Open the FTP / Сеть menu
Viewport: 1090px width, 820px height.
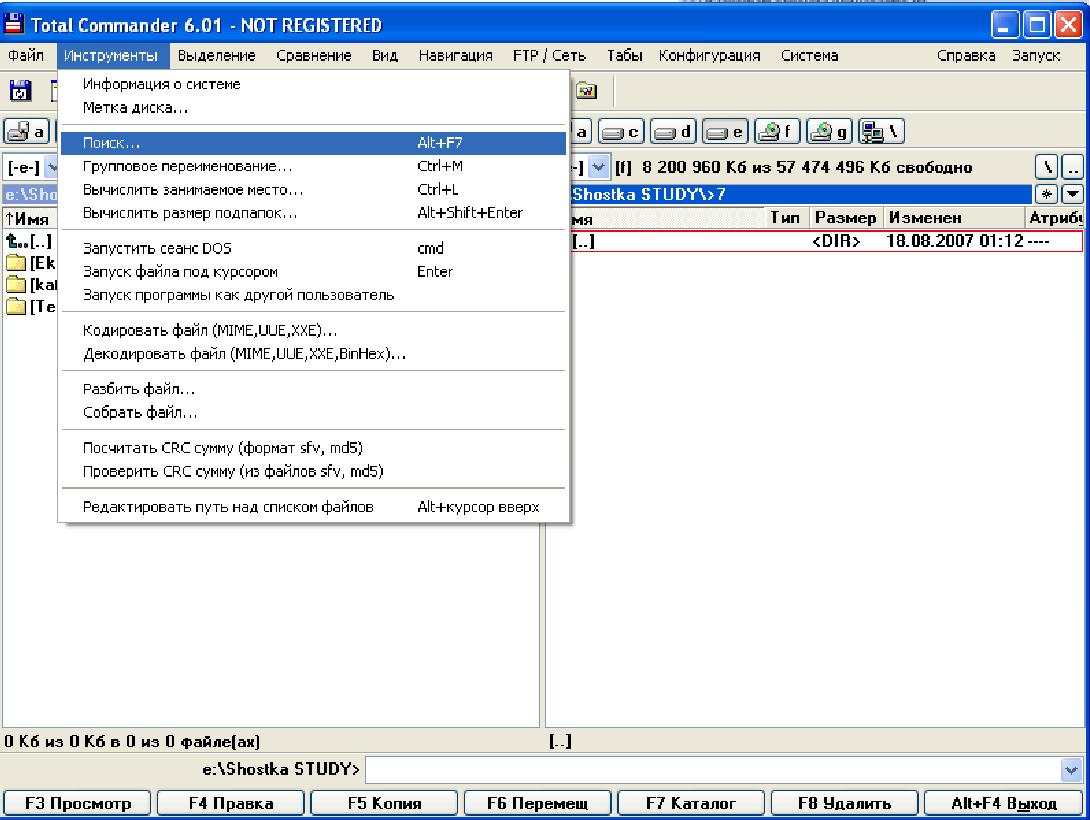(549, 56)
